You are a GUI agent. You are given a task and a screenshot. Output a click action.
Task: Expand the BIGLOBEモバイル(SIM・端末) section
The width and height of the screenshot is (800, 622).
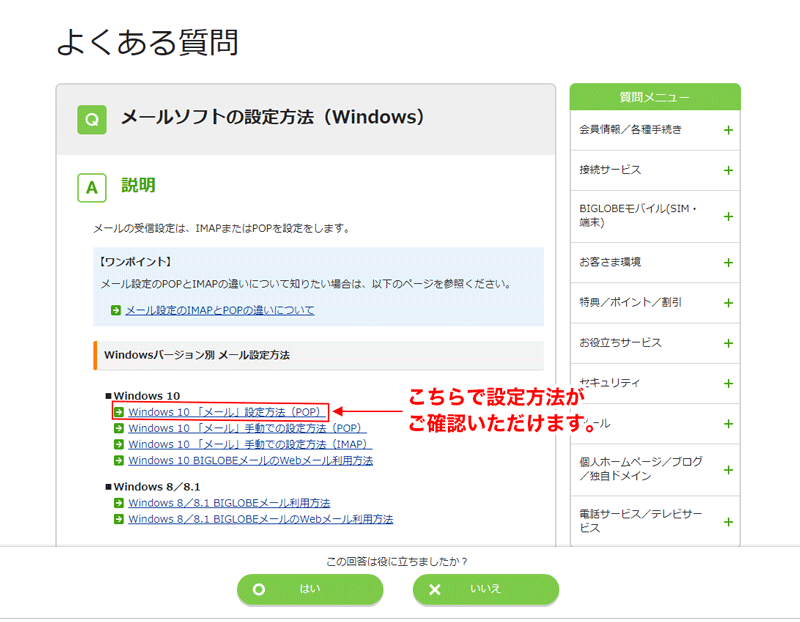point(726,217)
